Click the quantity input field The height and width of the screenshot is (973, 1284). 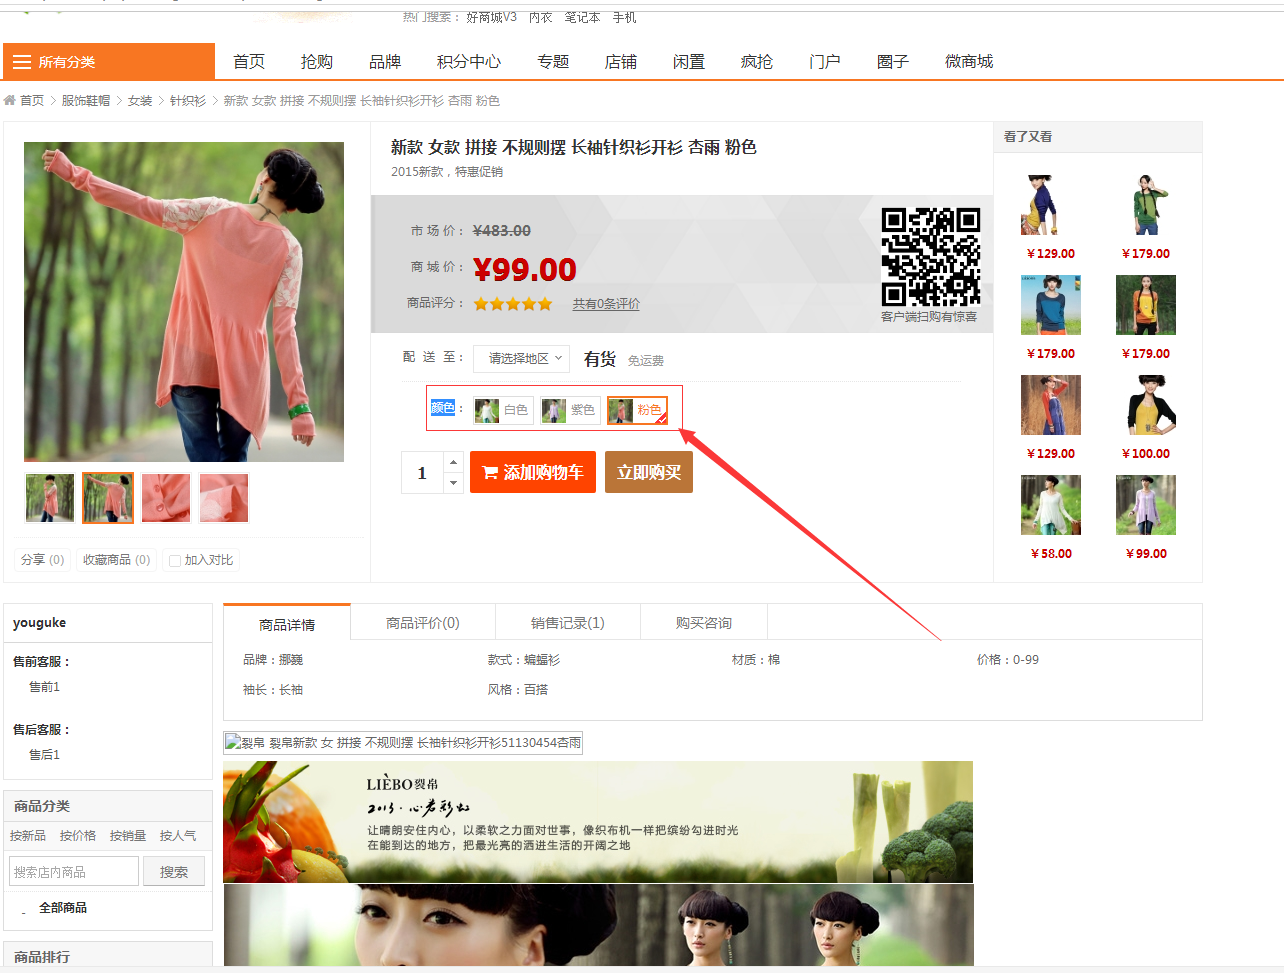pos(422,473)
